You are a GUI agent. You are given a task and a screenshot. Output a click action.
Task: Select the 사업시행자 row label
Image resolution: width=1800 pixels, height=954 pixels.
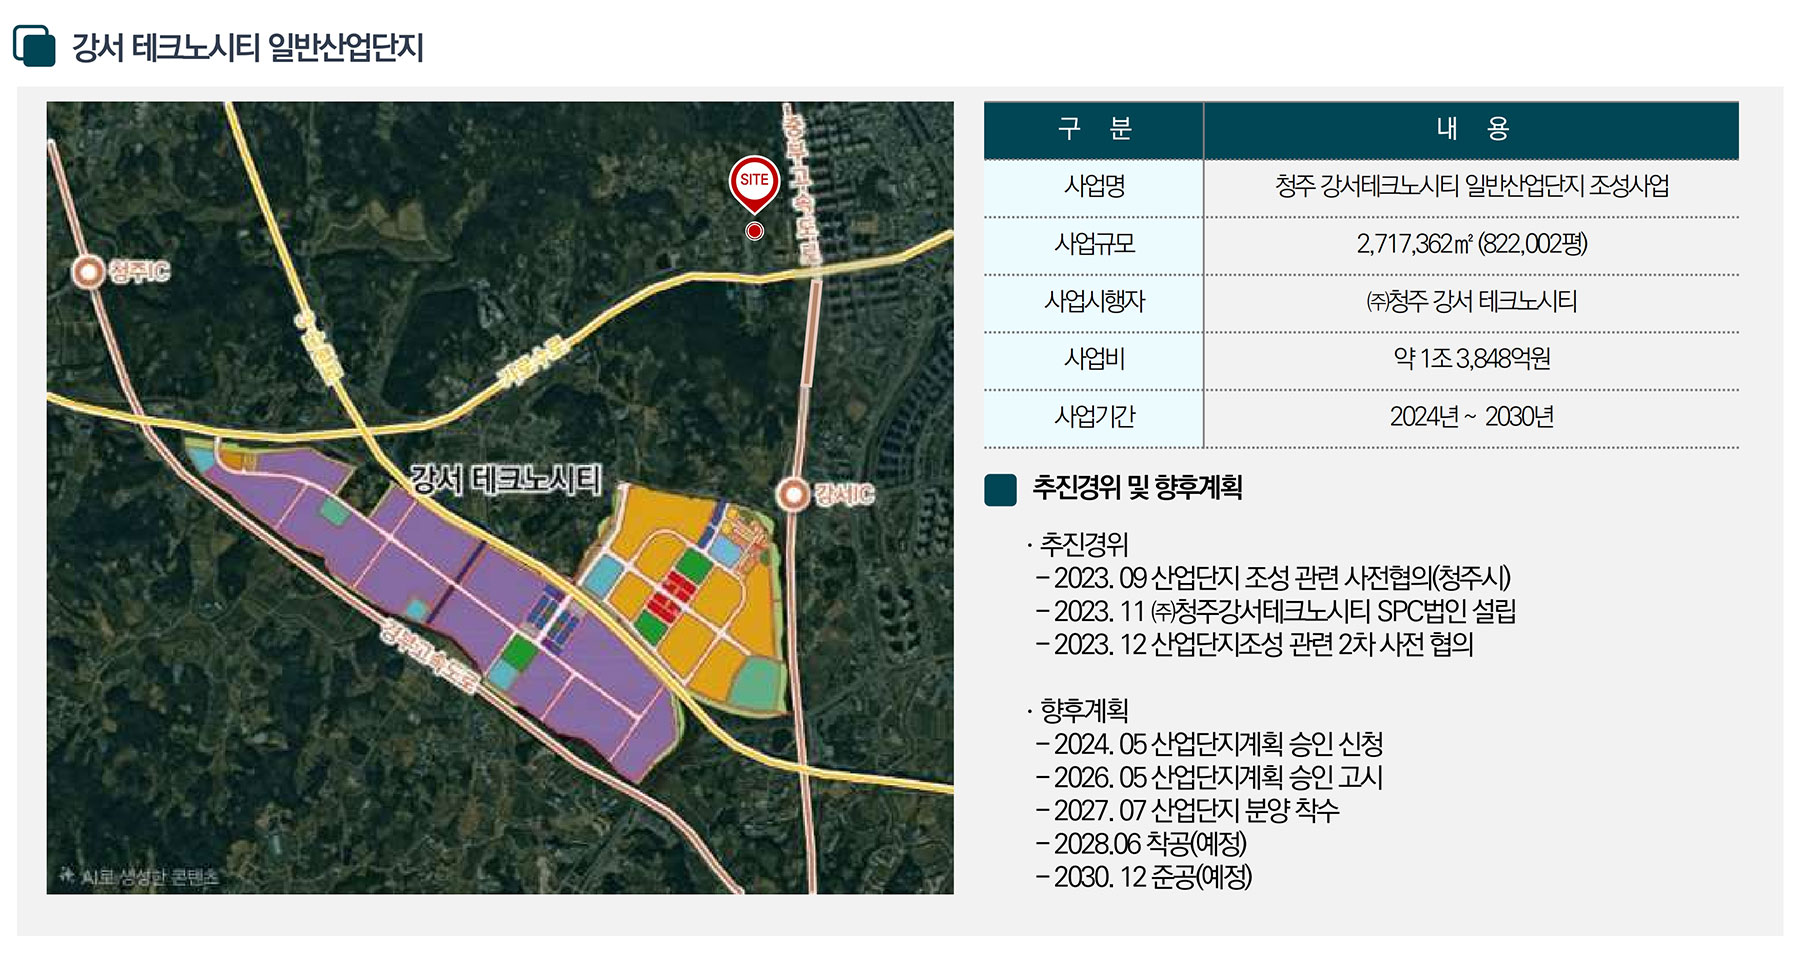pos(1094,301)
